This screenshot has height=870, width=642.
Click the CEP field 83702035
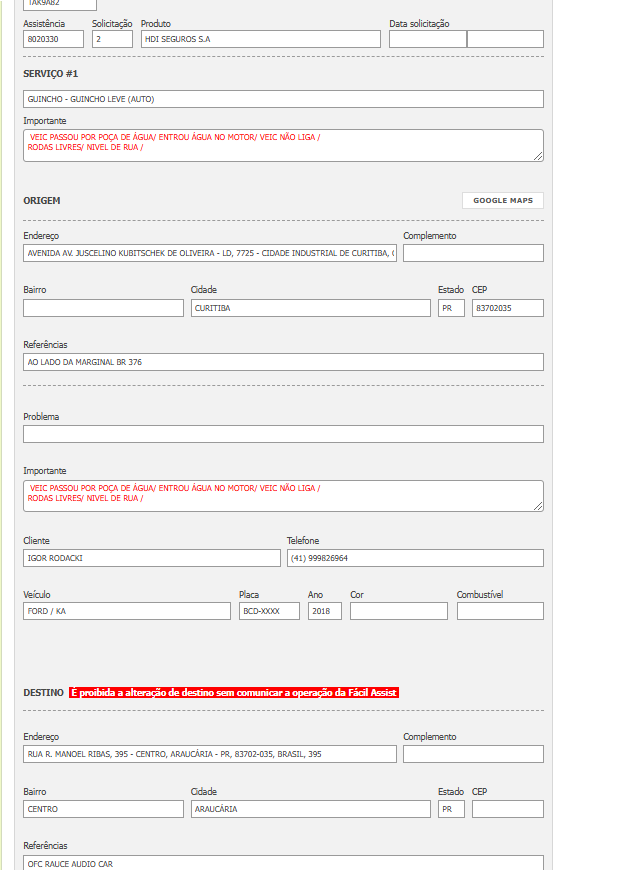click(x=508, y=308)
